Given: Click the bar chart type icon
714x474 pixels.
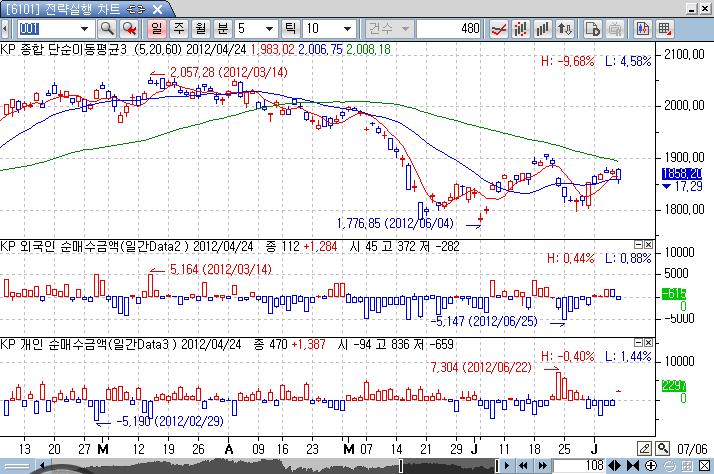Looking at the screenshot, I should pos(545,29).
